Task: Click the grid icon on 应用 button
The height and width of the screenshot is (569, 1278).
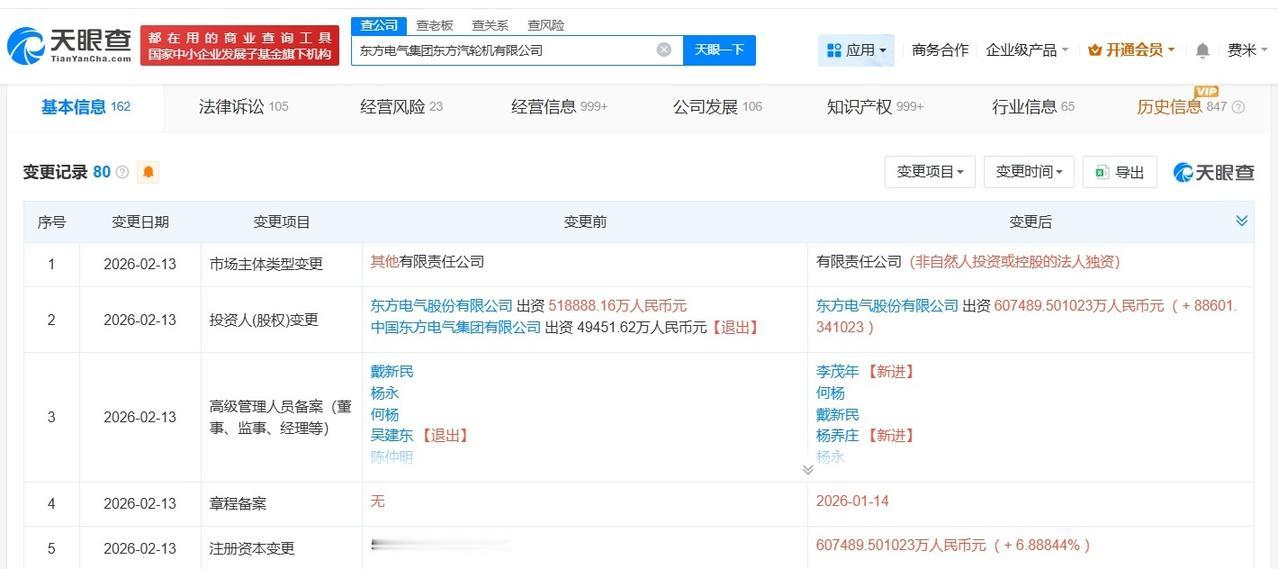Action: [834, 50]
